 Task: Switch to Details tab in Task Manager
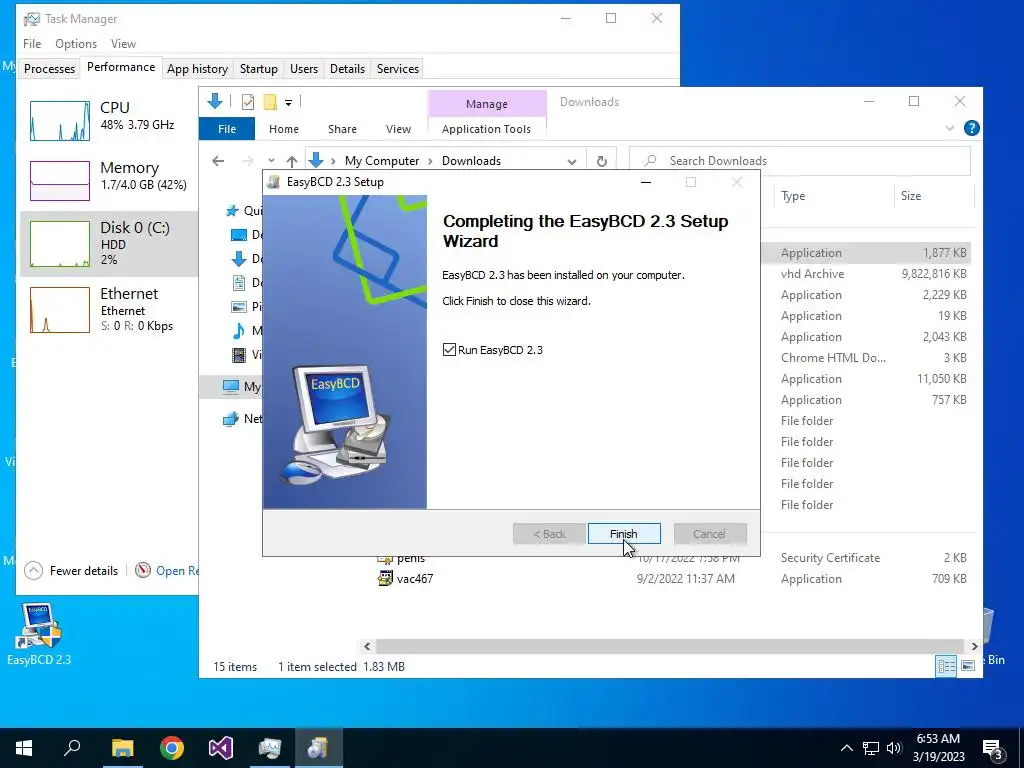coord(347,69)
